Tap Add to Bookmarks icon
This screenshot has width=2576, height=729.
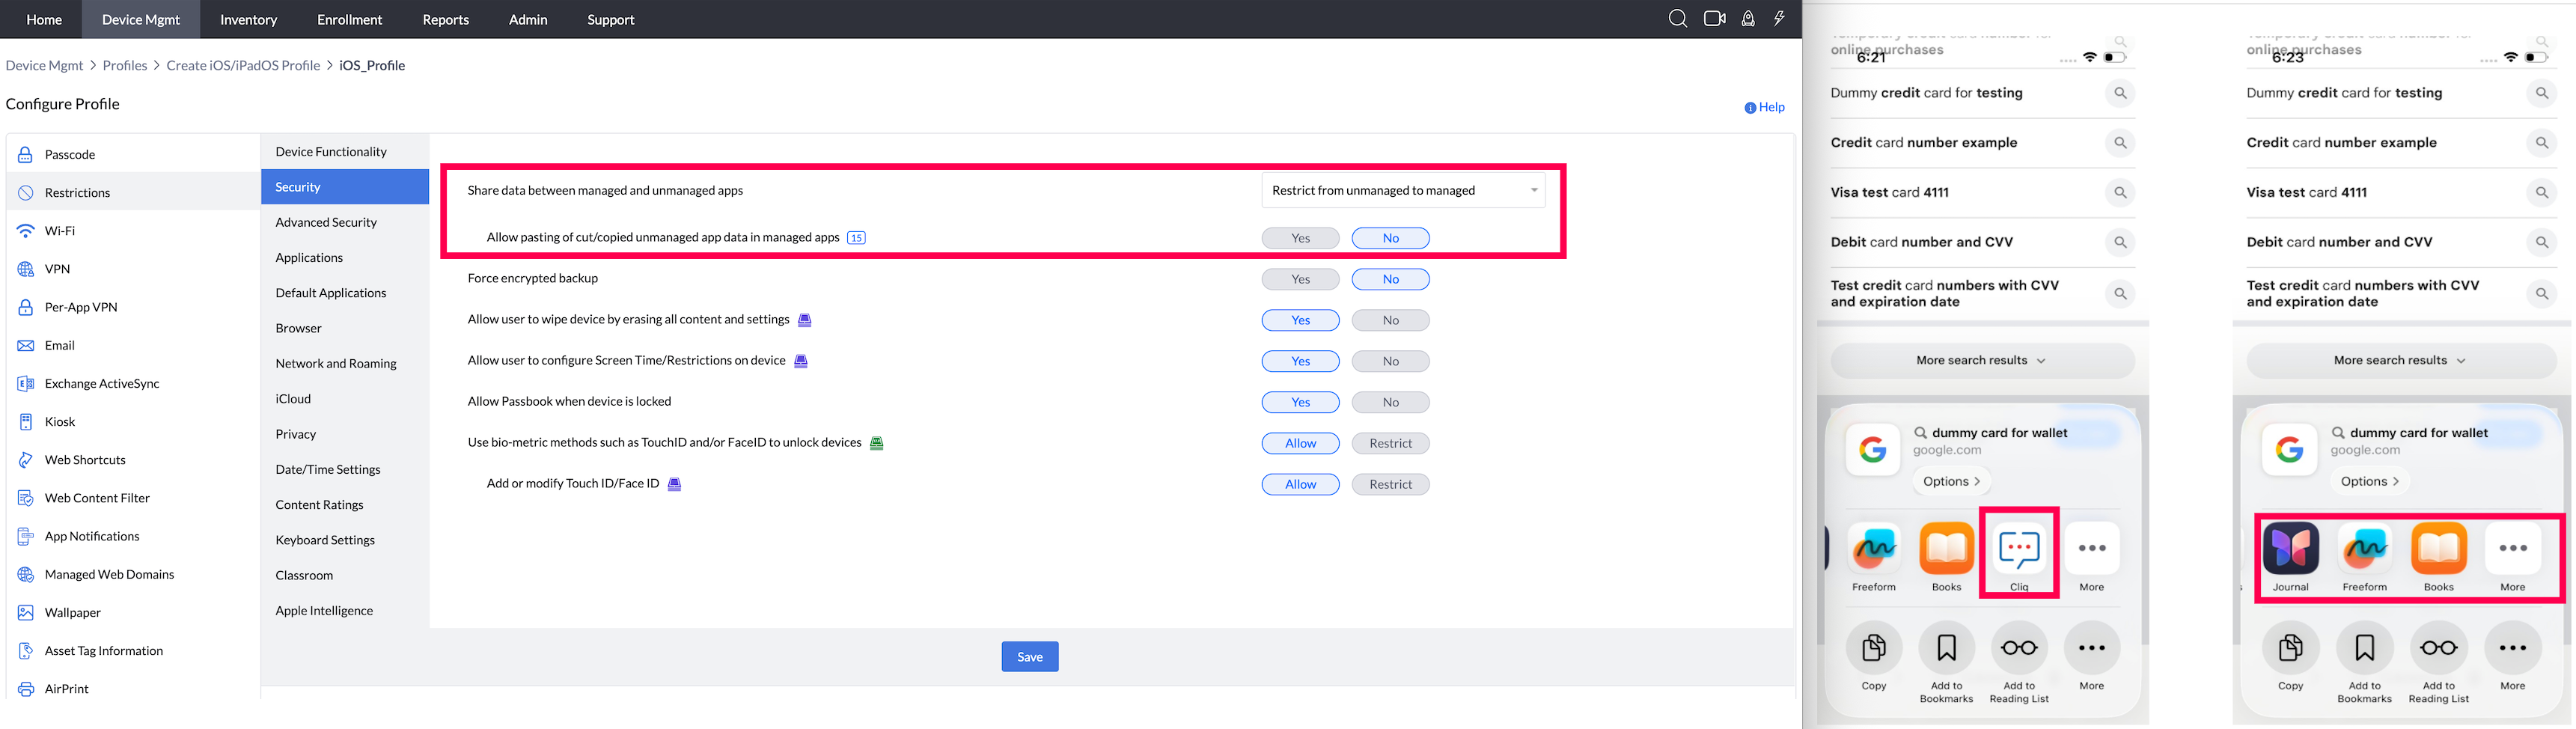point(1946,649)
